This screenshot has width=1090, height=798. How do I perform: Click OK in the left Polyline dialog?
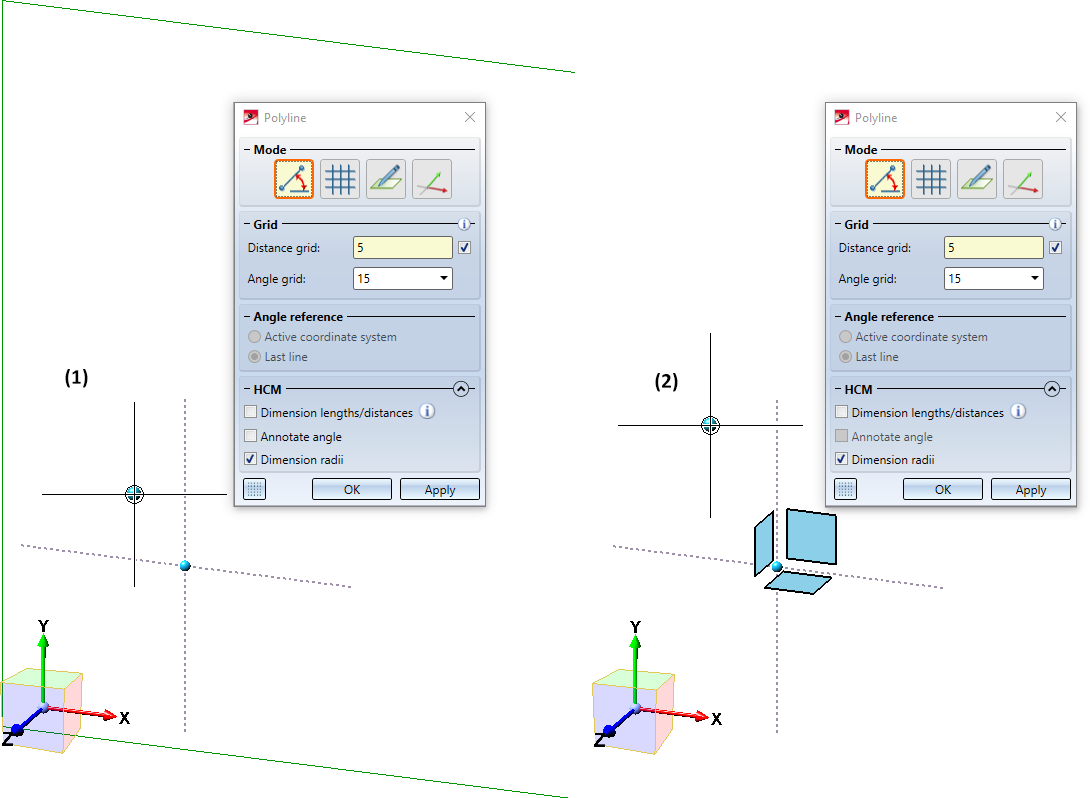pos(352,489)
